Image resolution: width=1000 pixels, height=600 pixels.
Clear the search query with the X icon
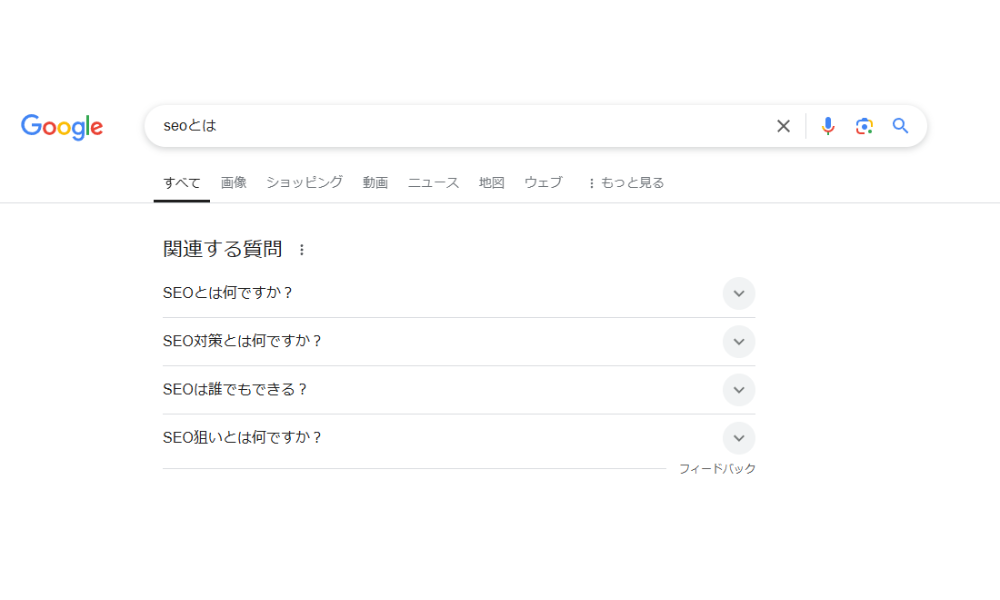[x=783, y=126]
